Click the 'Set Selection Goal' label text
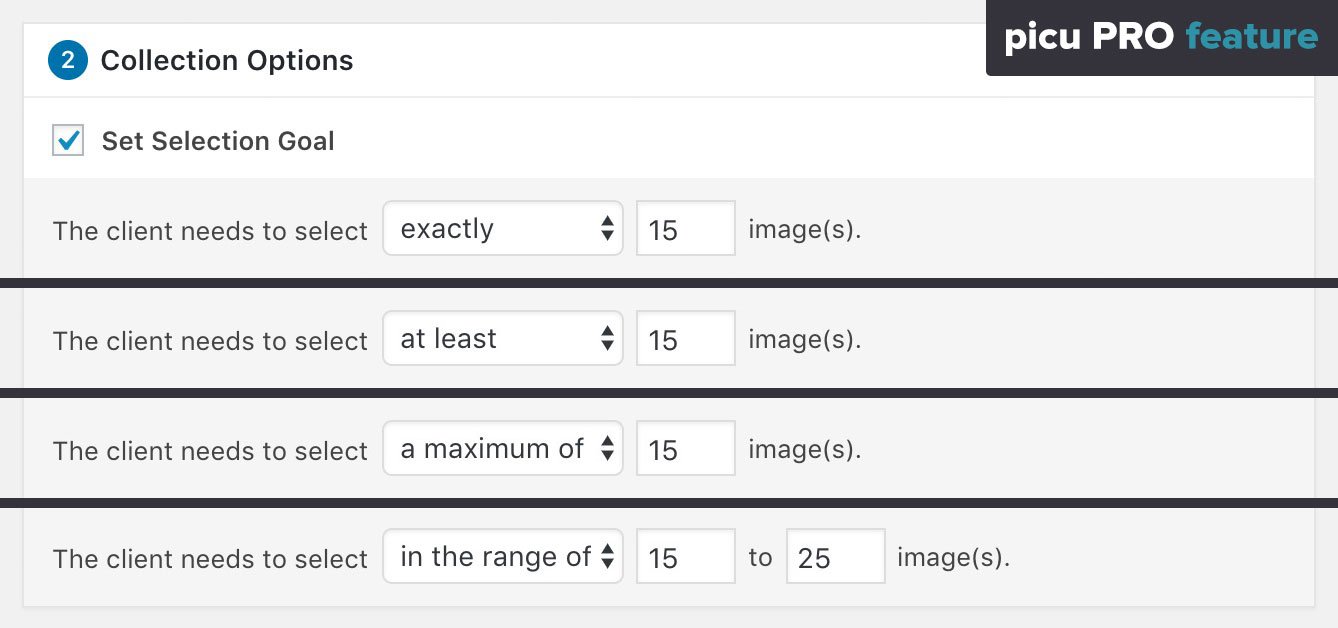This screenshot has height=628, width=1338. (218, 141)
